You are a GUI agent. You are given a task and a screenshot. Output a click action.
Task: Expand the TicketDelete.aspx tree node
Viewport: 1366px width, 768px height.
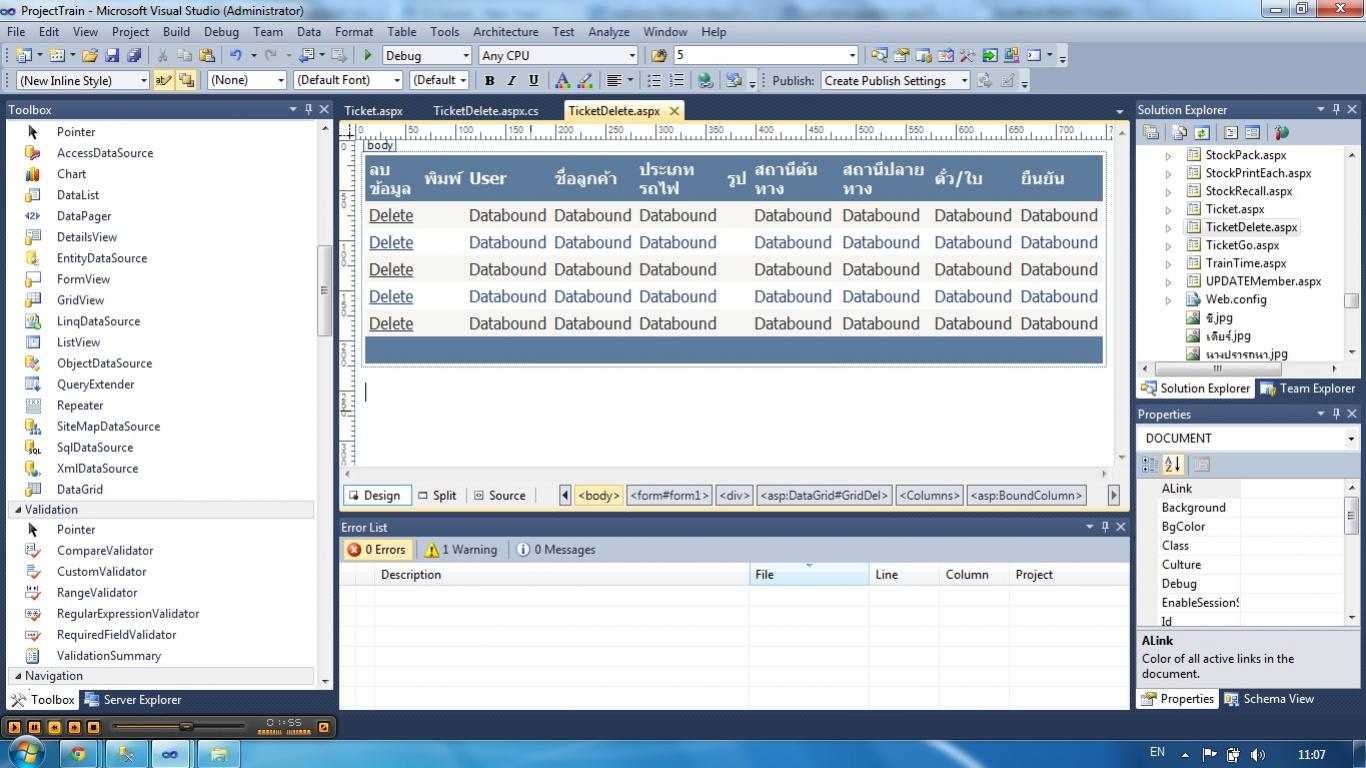tap(1168, 227)
